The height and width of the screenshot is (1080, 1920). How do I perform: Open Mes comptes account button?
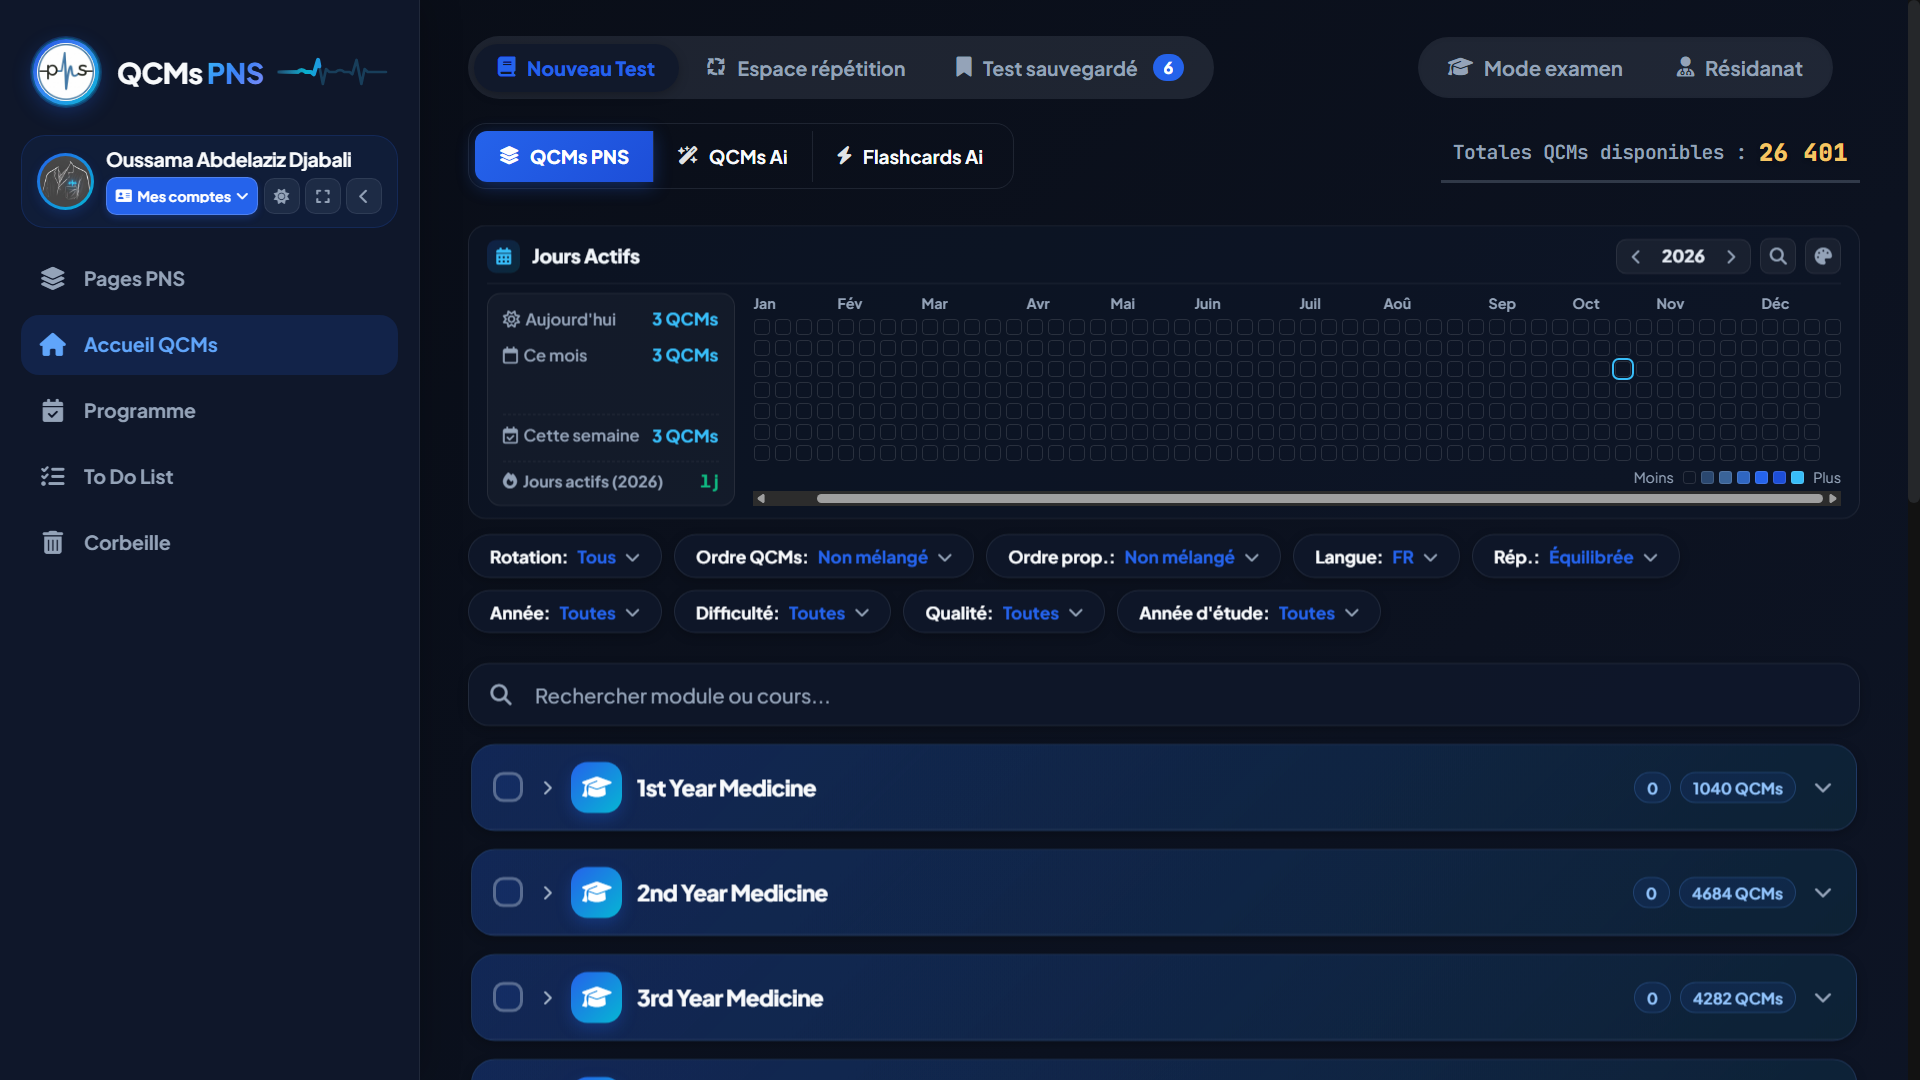pos(182,196)
